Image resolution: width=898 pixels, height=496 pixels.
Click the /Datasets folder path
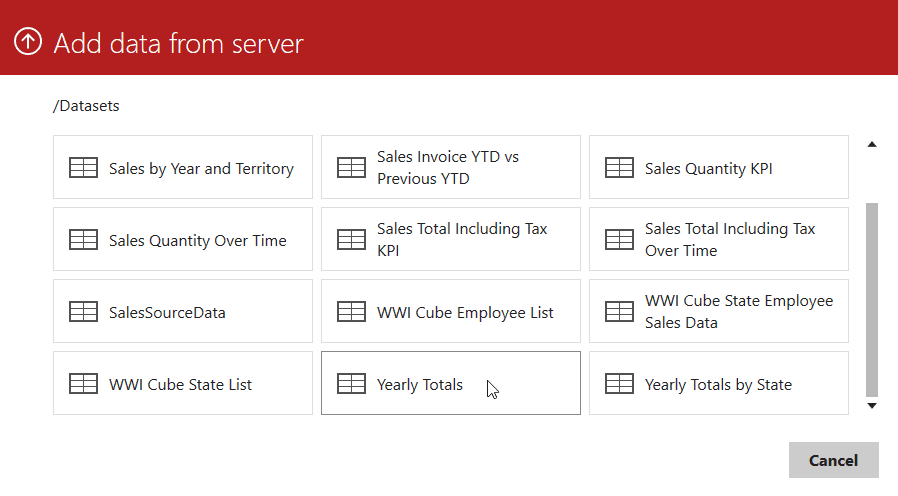[x=86, y=106]
